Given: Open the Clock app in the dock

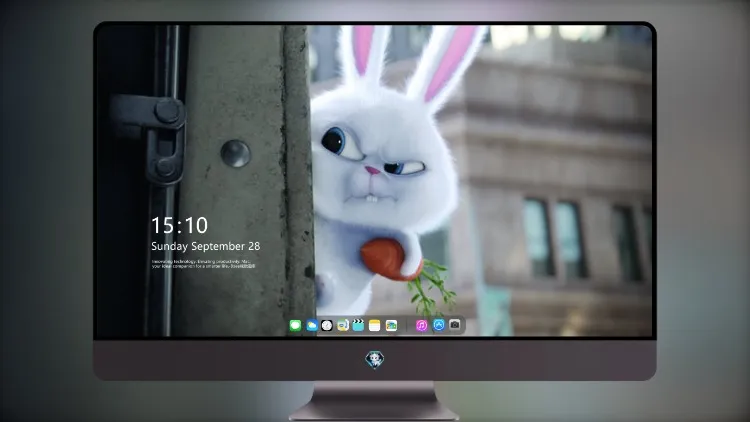Looking at the screenshot, I should [327, 326].
